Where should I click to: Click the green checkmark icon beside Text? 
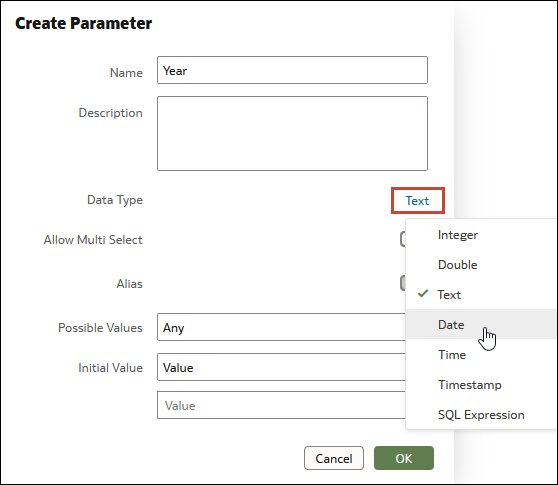point(423,294)
